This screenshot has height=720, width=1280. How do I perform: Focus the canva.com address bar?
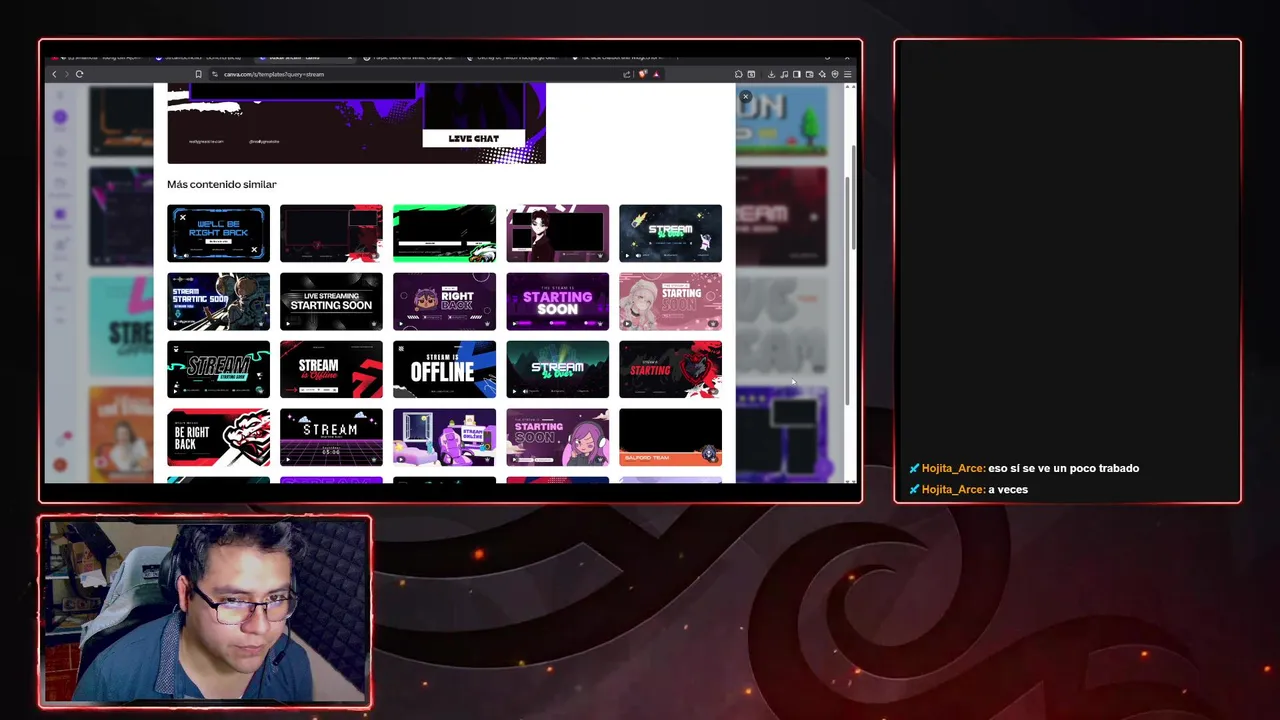pos(420,74)
